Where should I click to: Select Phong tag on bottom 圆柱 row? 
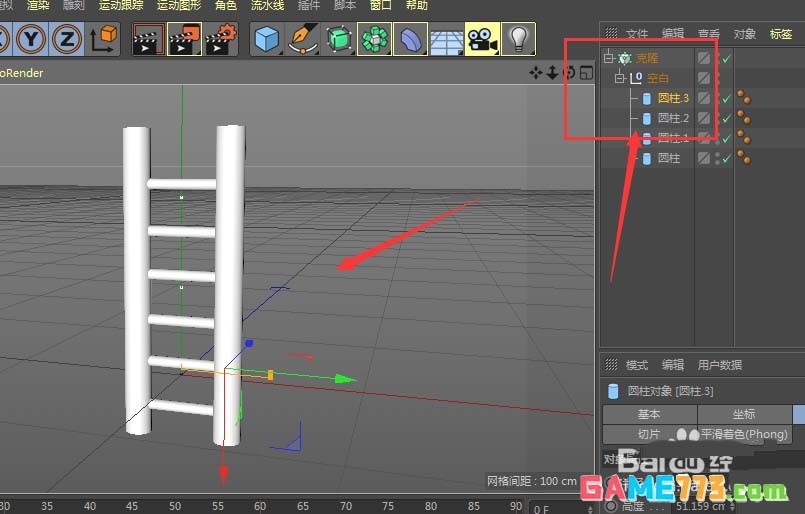pos(744,157)
